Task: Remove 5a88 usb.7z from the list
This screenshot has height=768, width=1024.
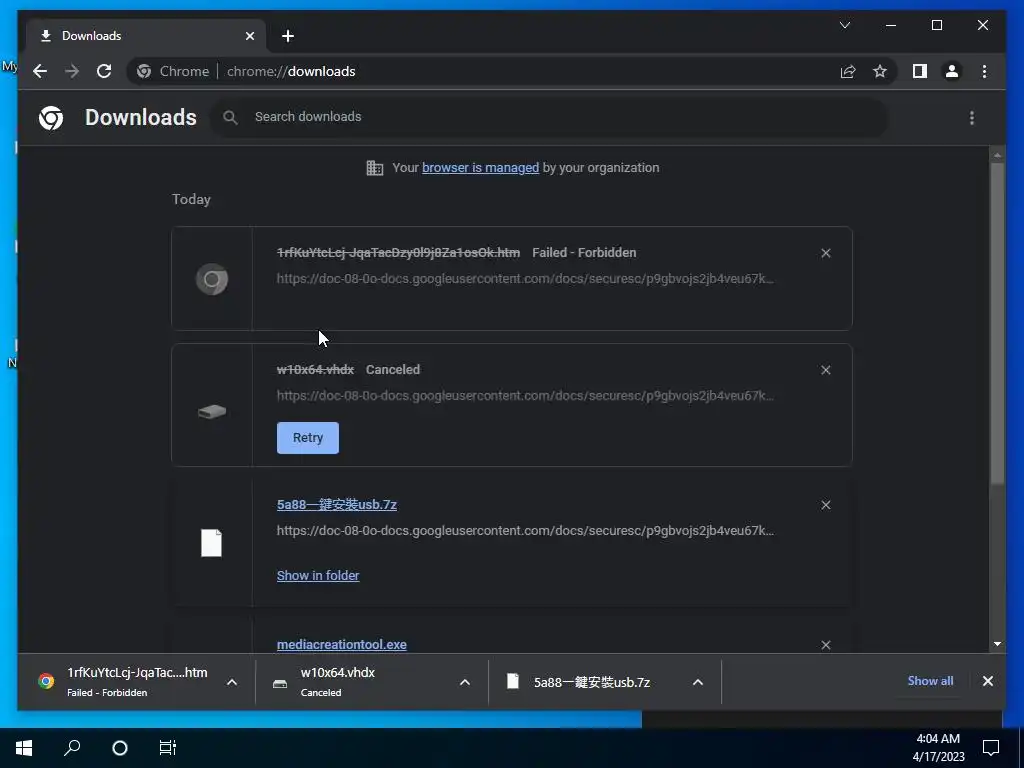Action: (x=825, y=505)
